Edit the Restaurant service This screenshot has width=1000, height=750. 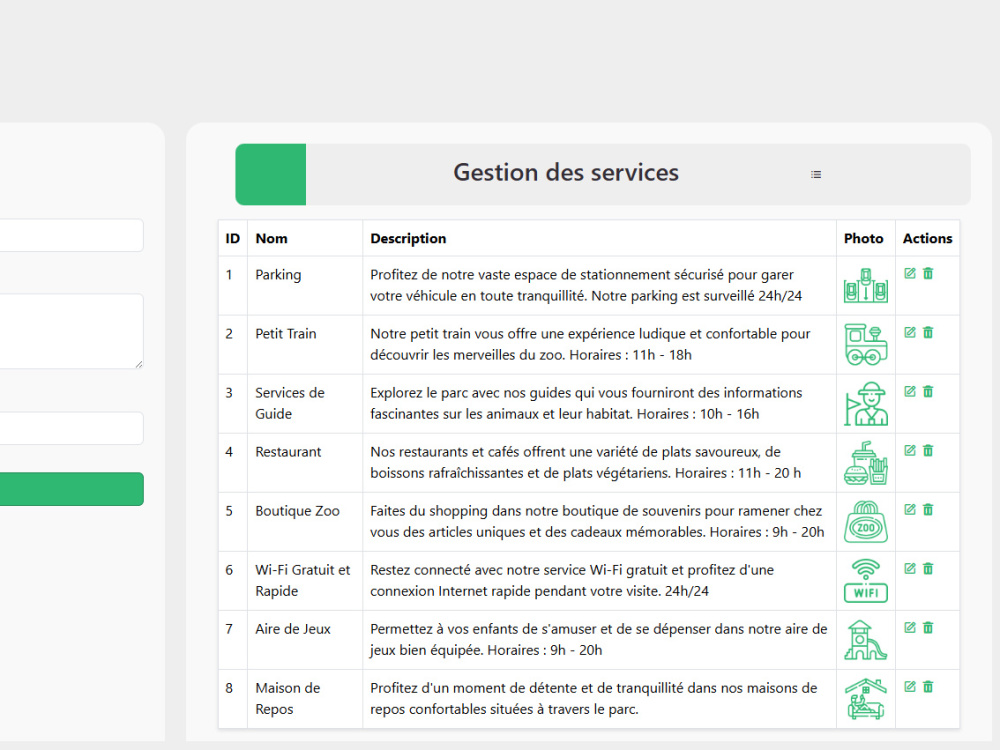910,450
